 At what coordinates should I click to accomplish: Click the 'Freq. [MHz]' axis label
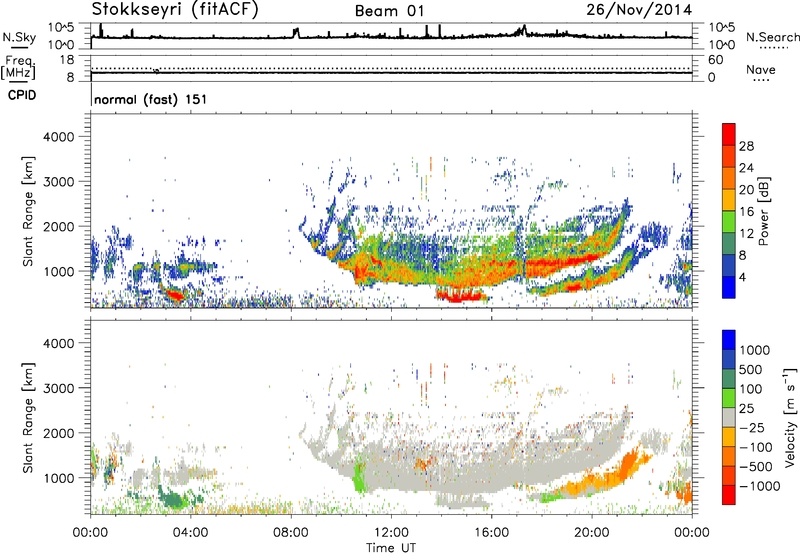[x=18, y=68]
